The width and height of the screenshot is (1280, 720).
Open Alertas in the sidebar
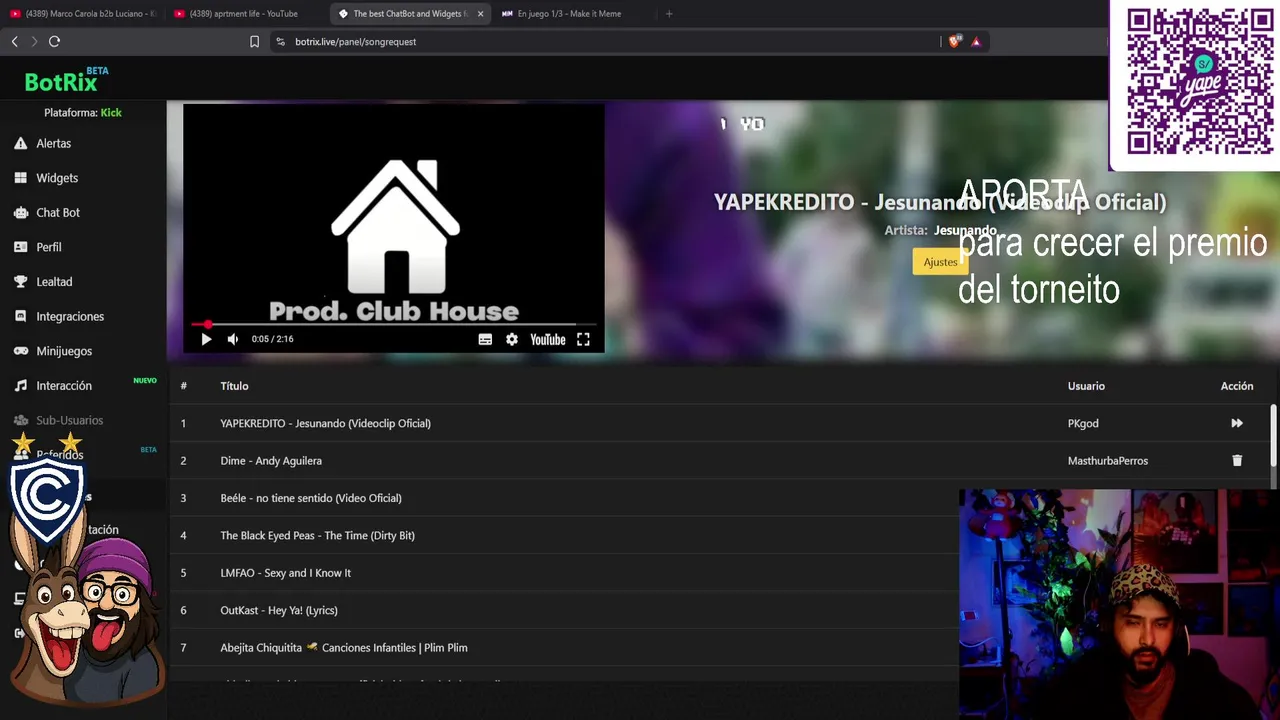click(x=54, y=143)
